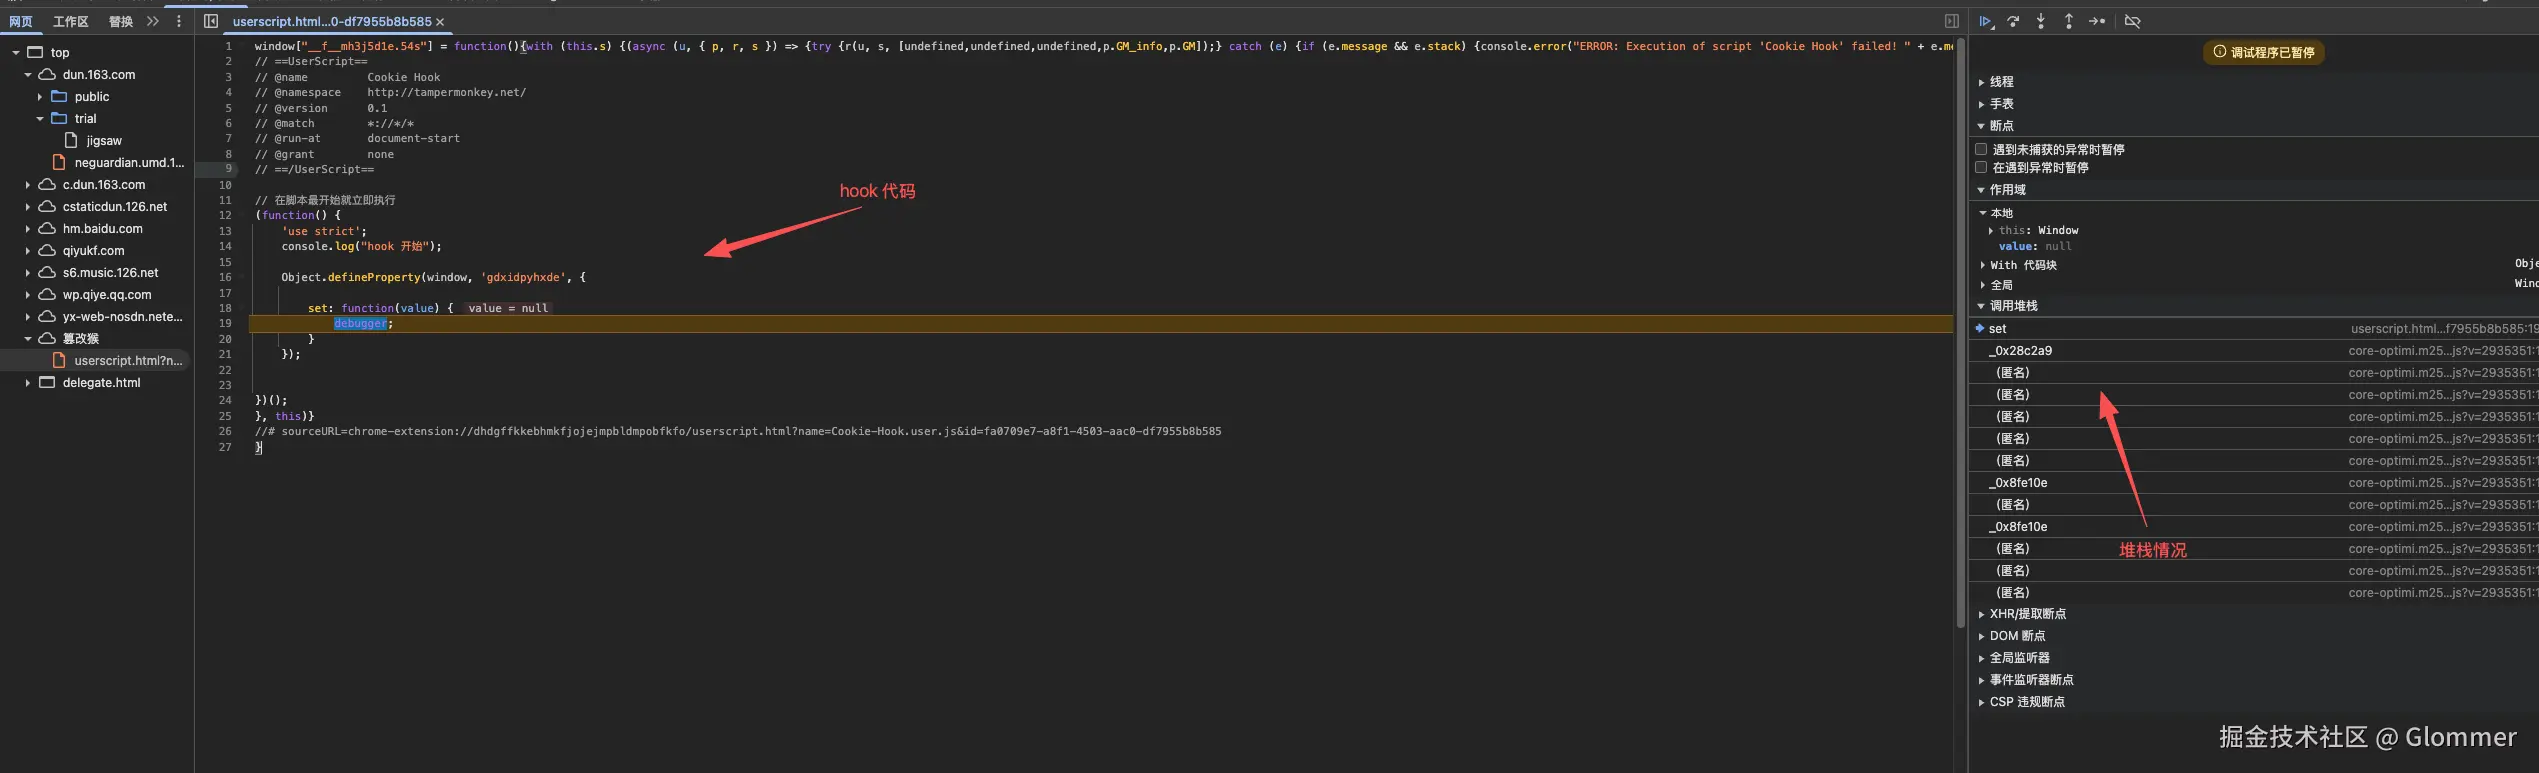Click the jigsaw file icon
This screenshot has height=773, width=2539.
[71, 140]
